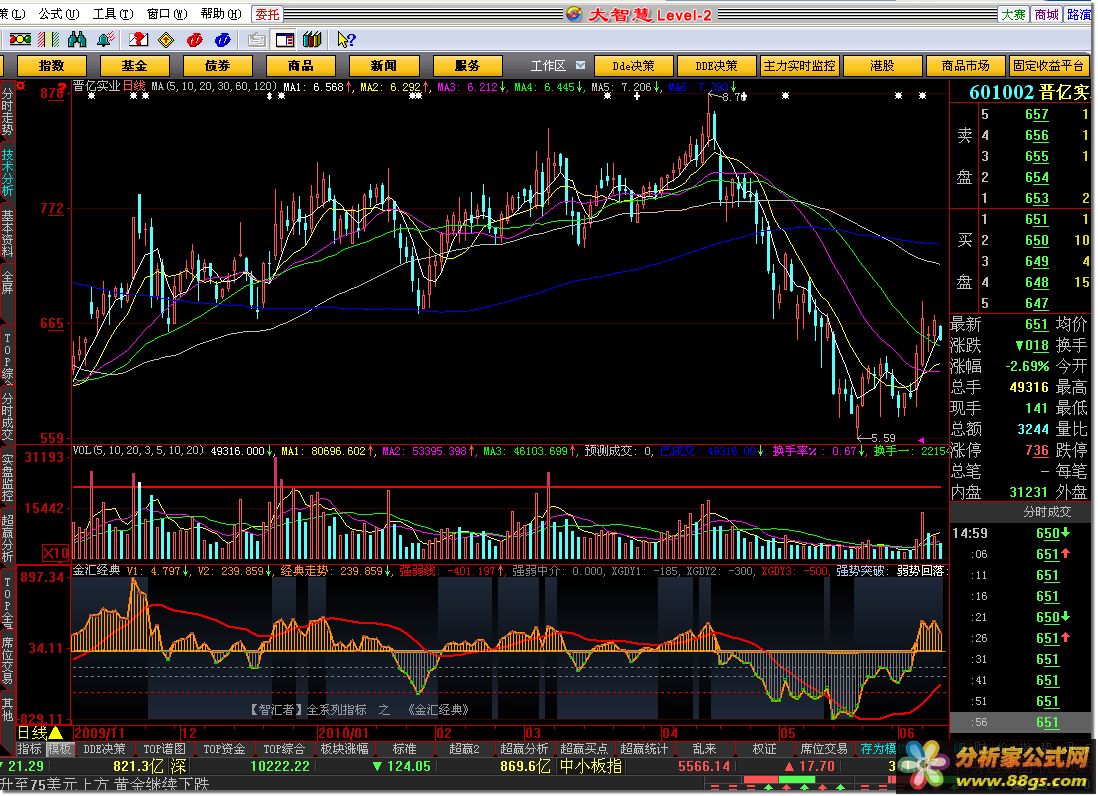Switch to the 超赢买点 bottom tab

click(584, 749)
